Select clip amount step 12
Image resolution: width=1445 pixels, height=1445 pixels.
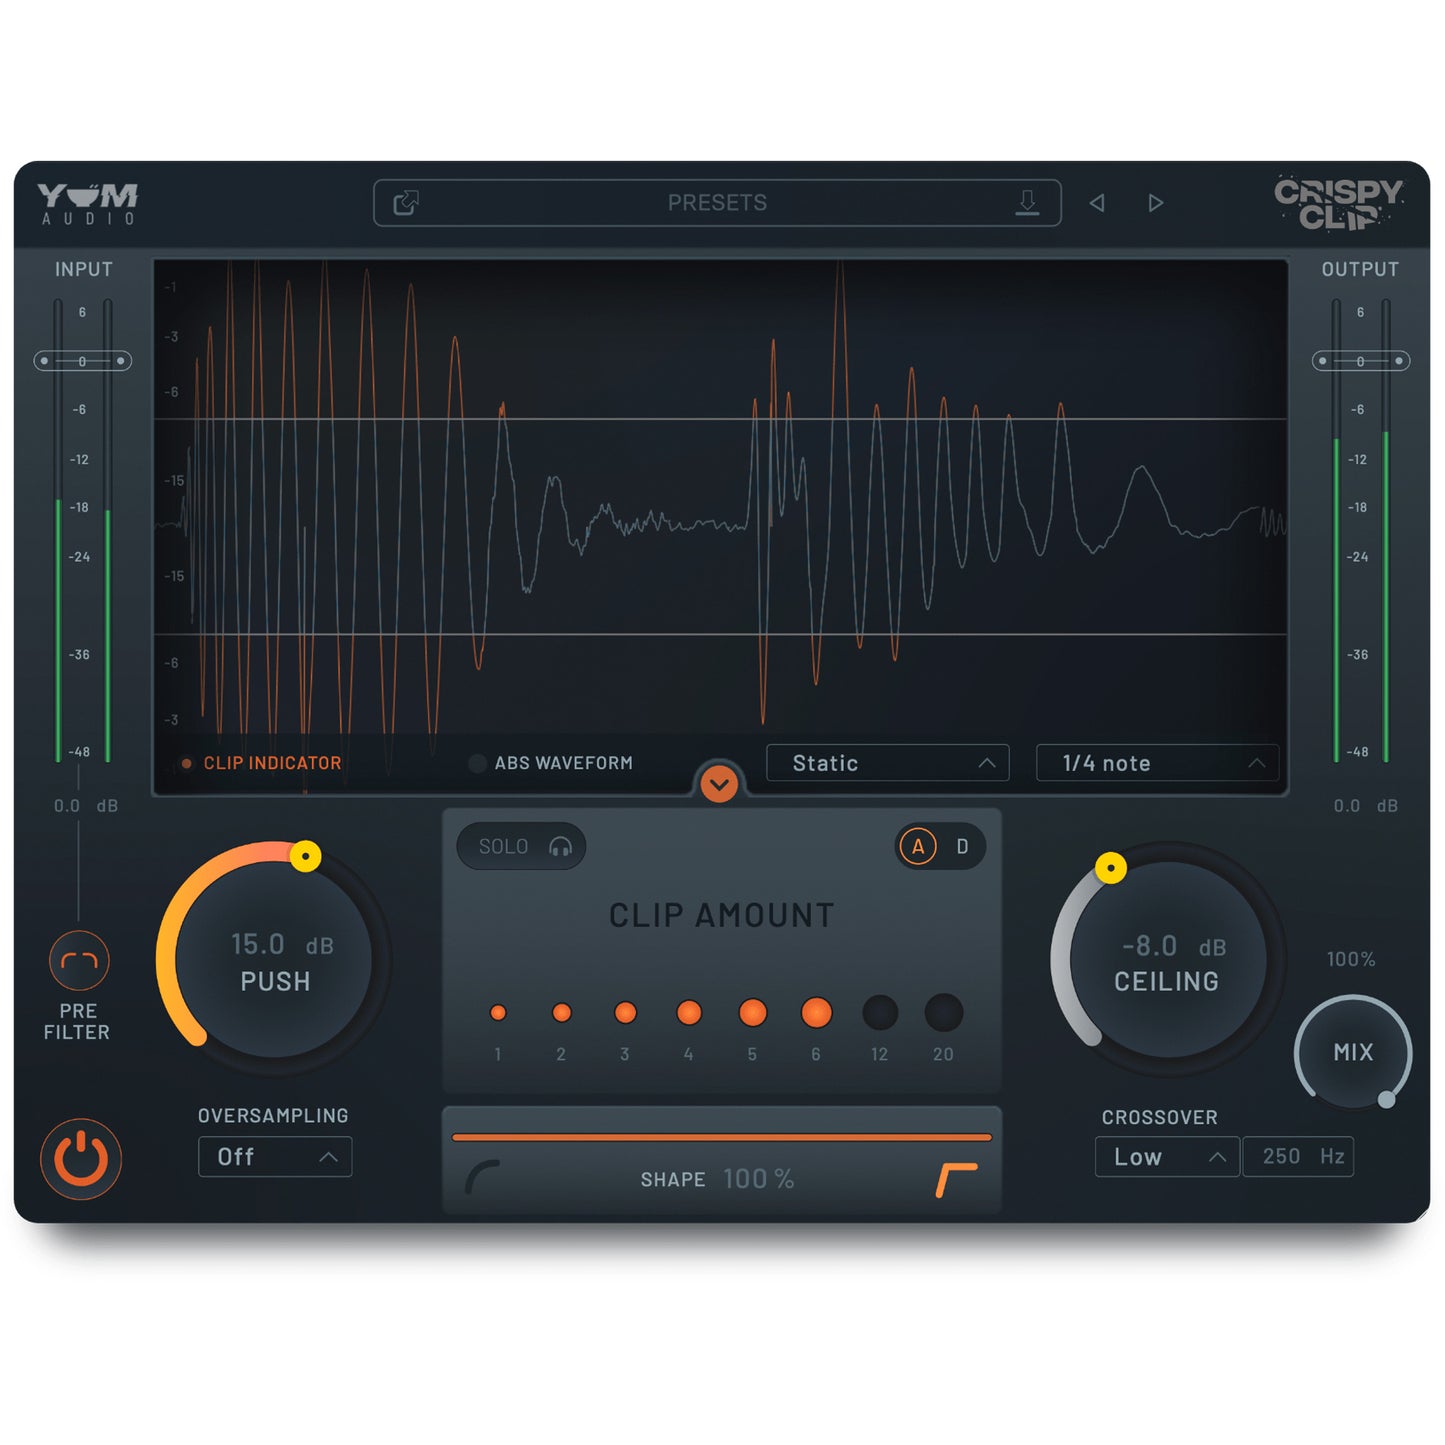click(880, 1013)
